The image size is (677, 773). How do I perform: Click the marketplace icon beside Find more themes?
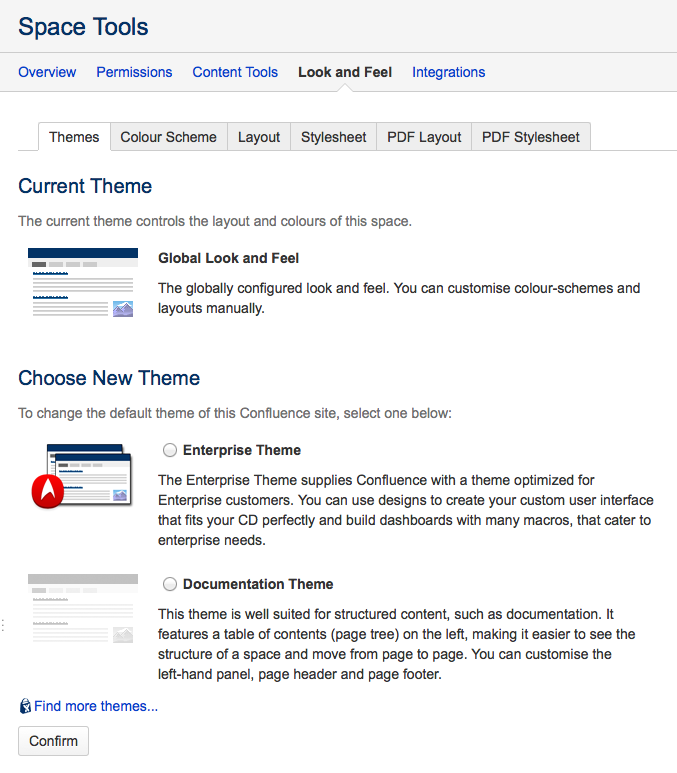[x=25, y=706]
